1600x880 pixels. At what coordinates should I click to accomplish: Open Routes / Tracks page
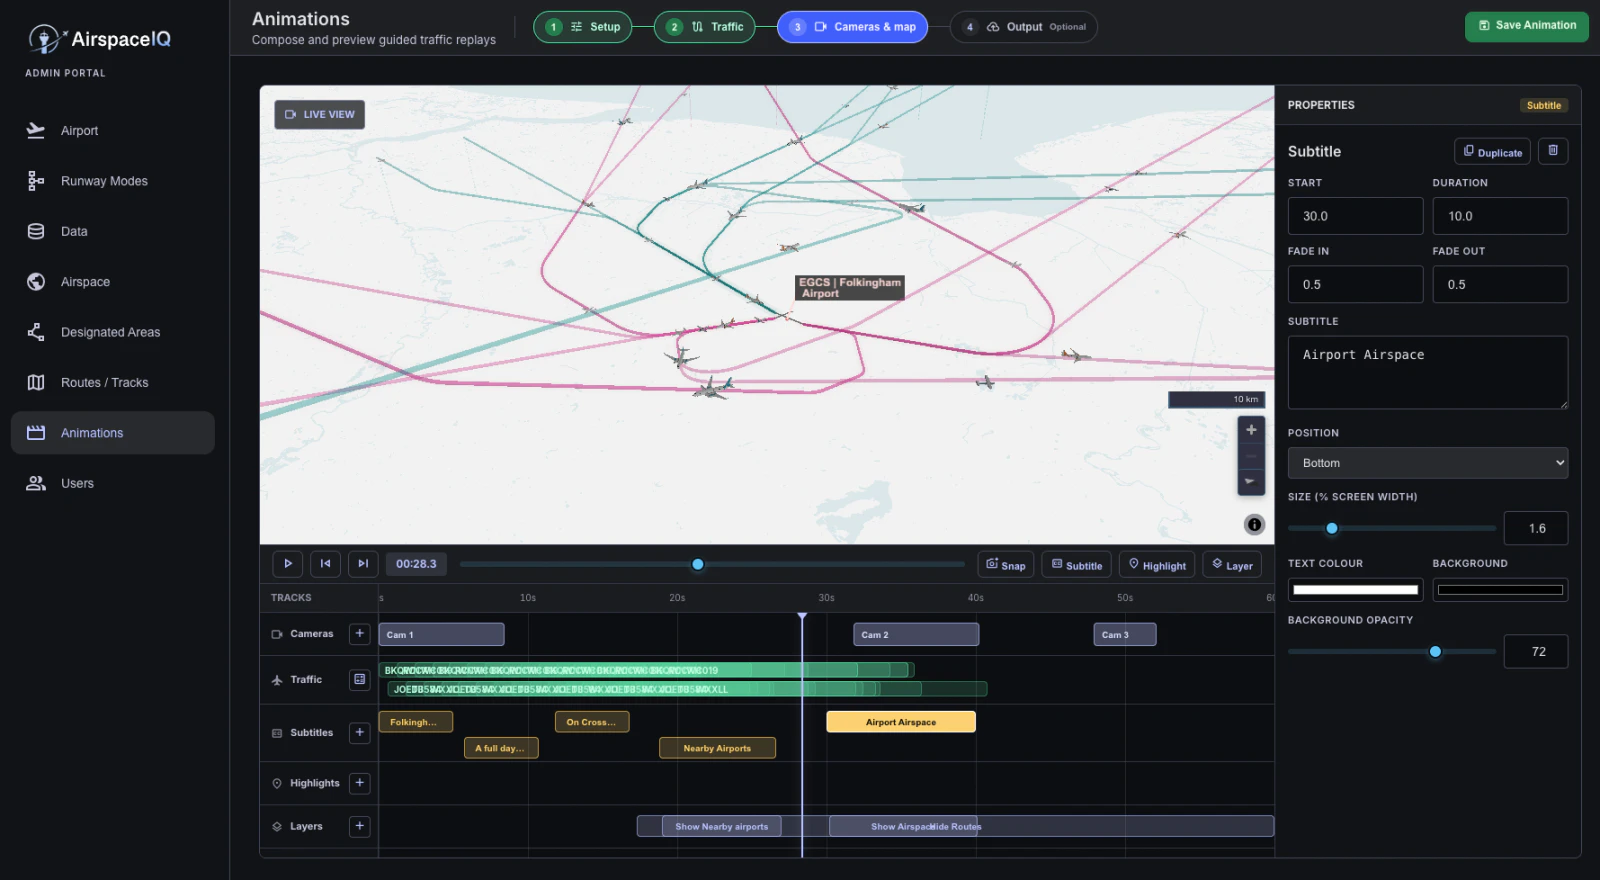click(x=112, y=382)
